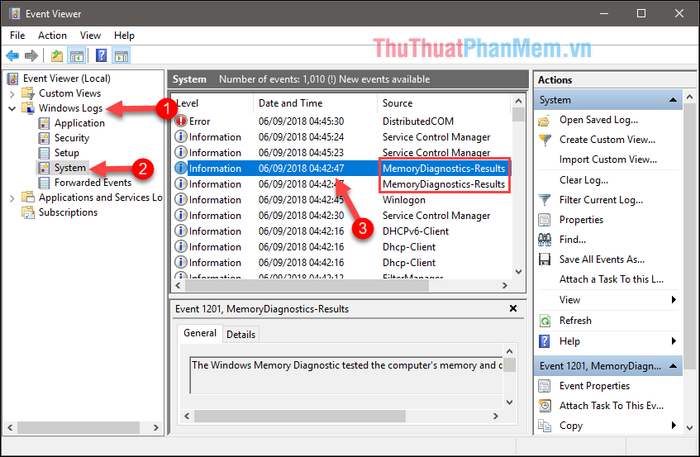Click the red Error icon for DistributedCOM
700x457 pixels.
click(181, 120)
